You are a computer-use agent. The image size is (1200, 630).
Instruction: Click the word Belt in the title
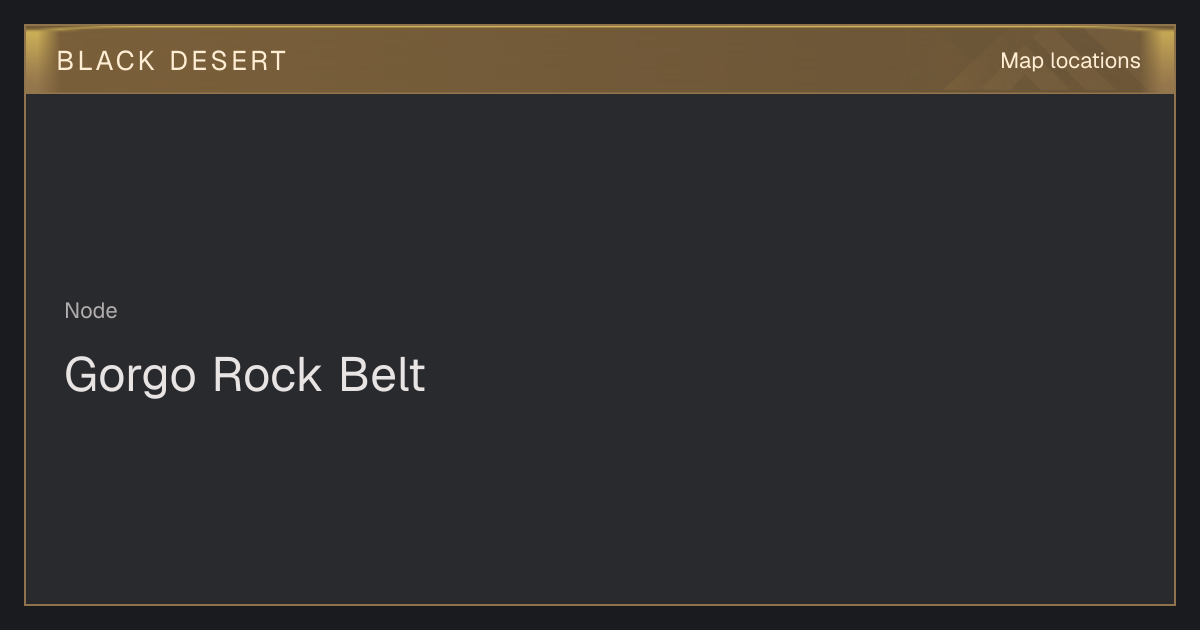[x=382, y=375]
